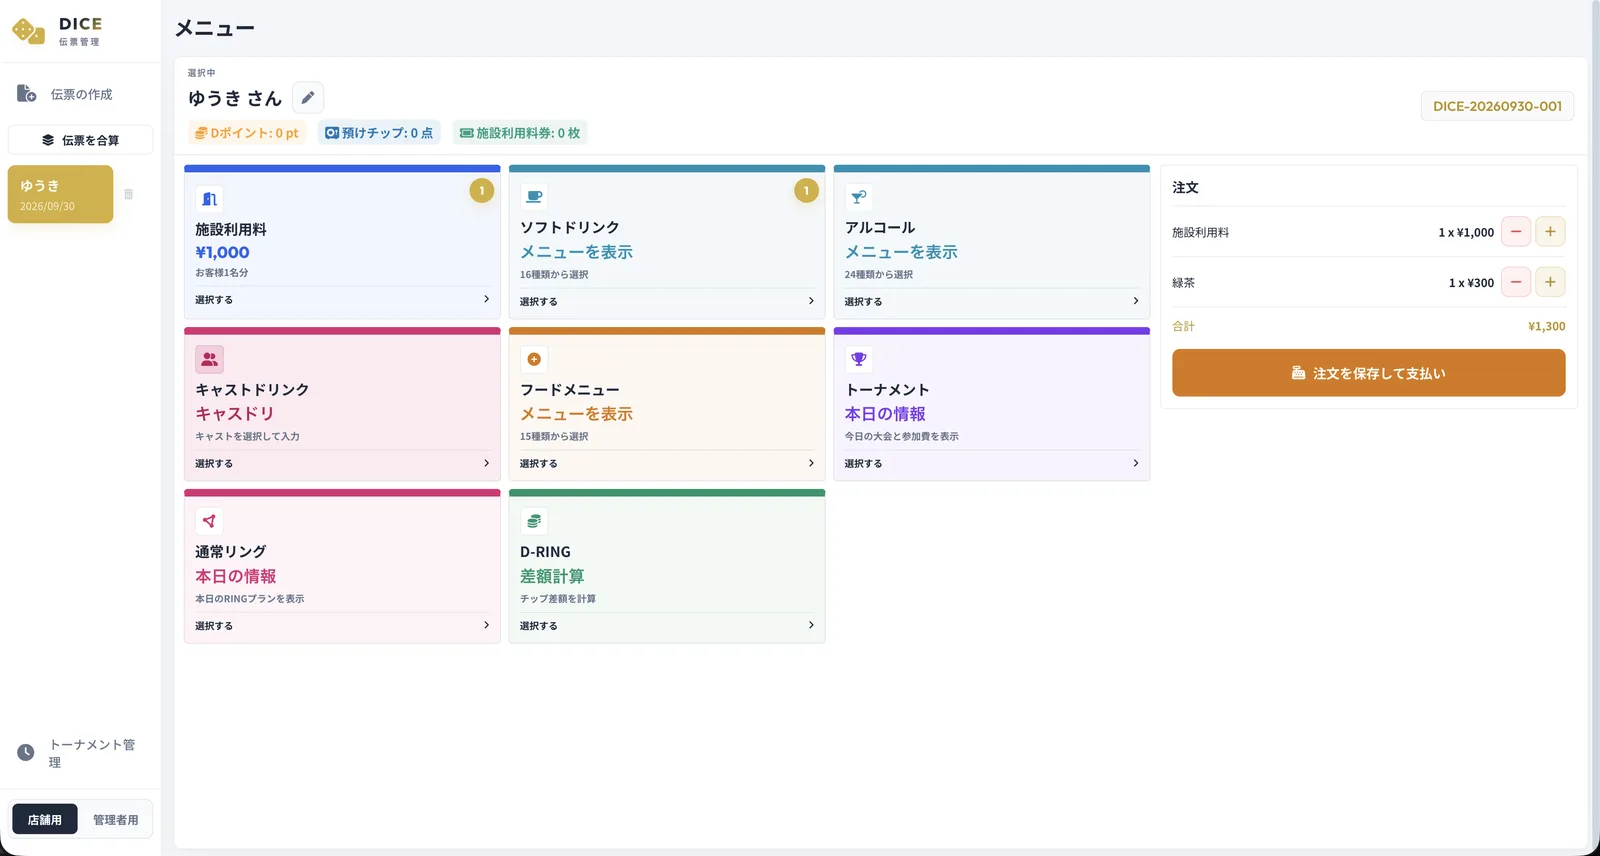
Task: Expand キャストドリンク 選択する chevron
Action: pos(487,463)
